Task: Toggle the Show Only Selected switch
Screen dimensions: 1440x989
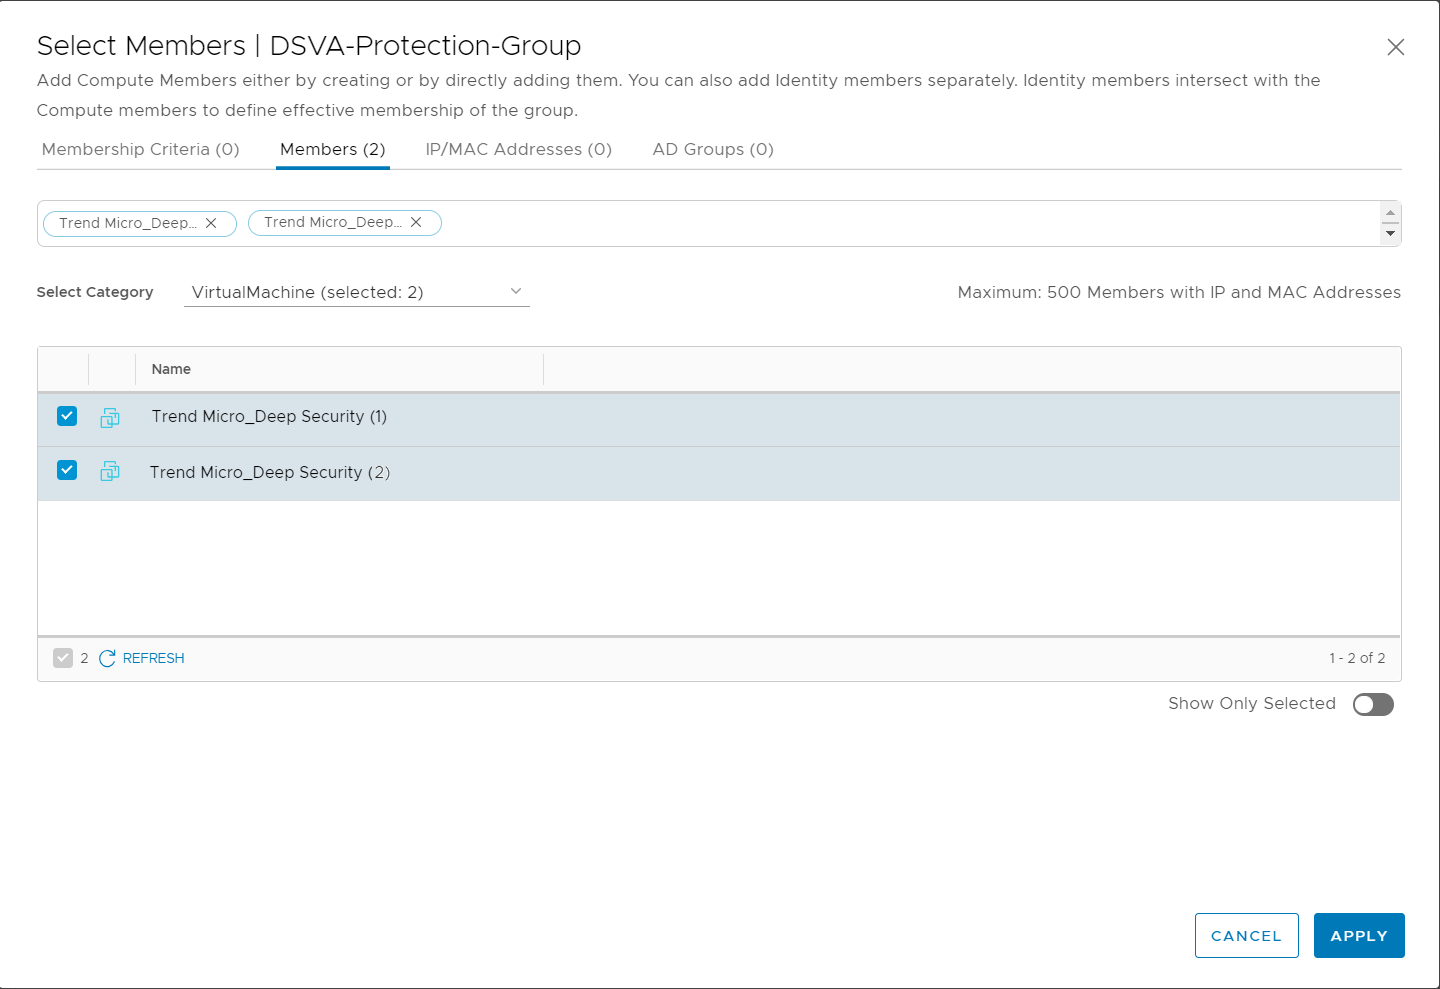Action: pos(1372,704)
